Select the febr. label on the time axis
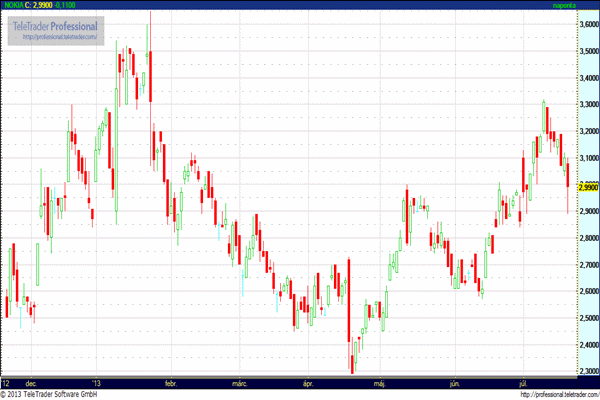600x400 pixels. click(169, 383)
